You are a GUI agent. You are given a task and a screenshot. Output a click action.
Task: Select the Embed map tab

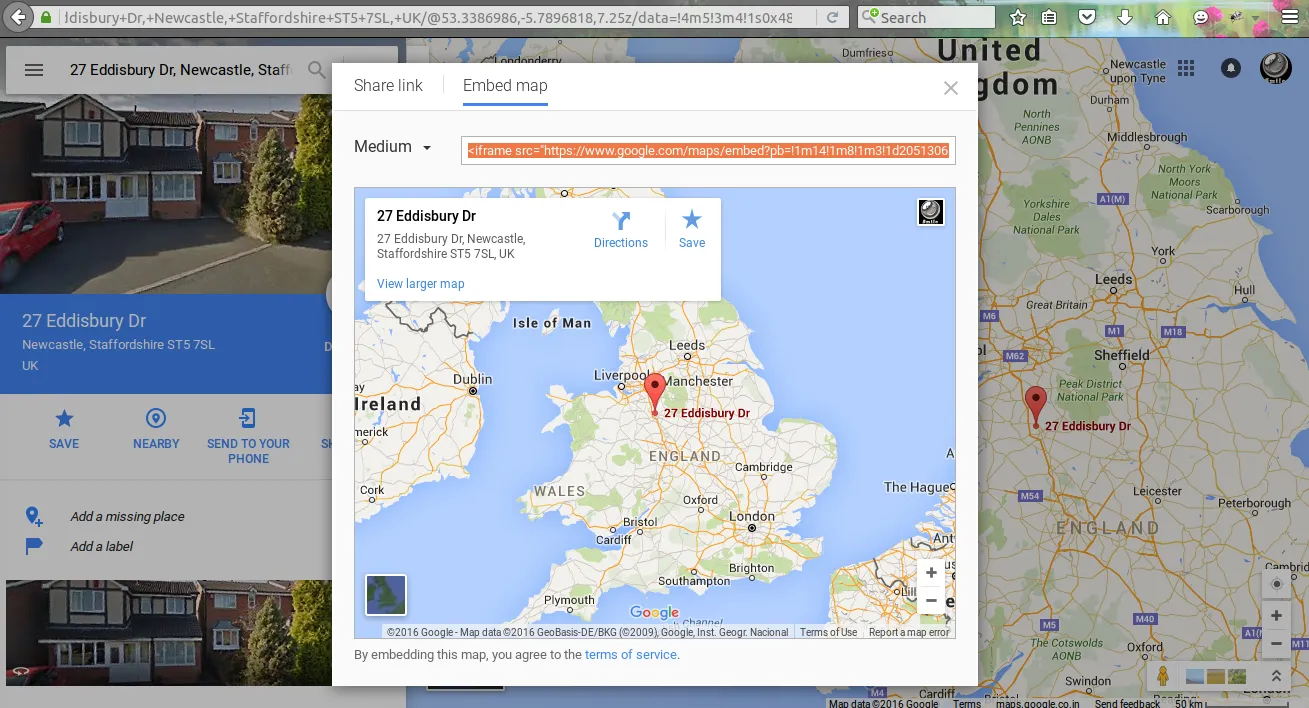pos(505,86)
